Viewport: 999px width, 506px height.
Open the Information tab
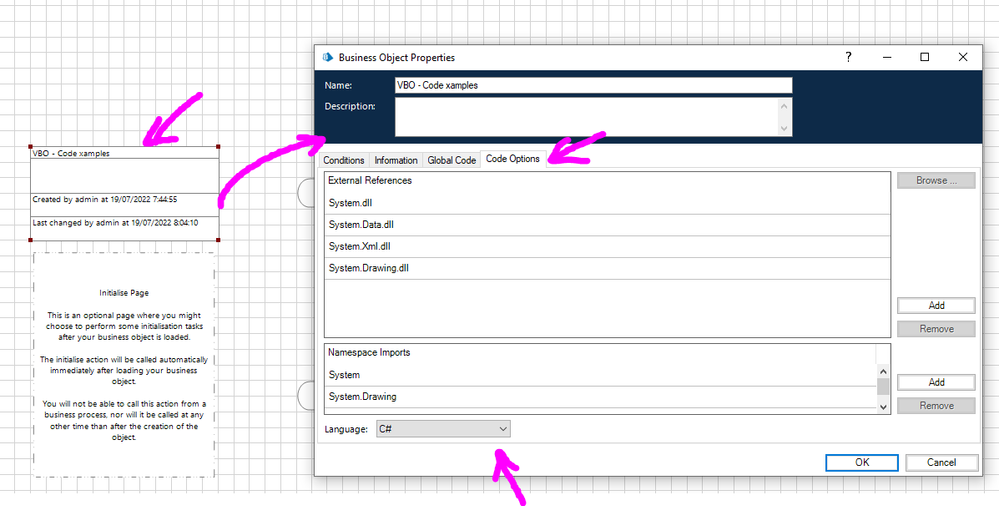[396, 161]
